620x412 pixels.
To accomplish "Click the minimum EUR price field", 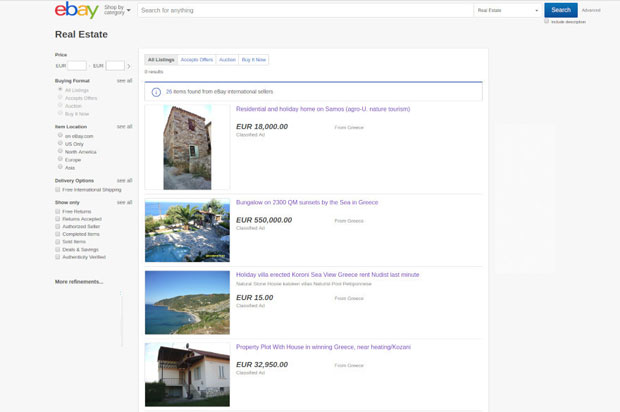I will [x=77, y=66].
